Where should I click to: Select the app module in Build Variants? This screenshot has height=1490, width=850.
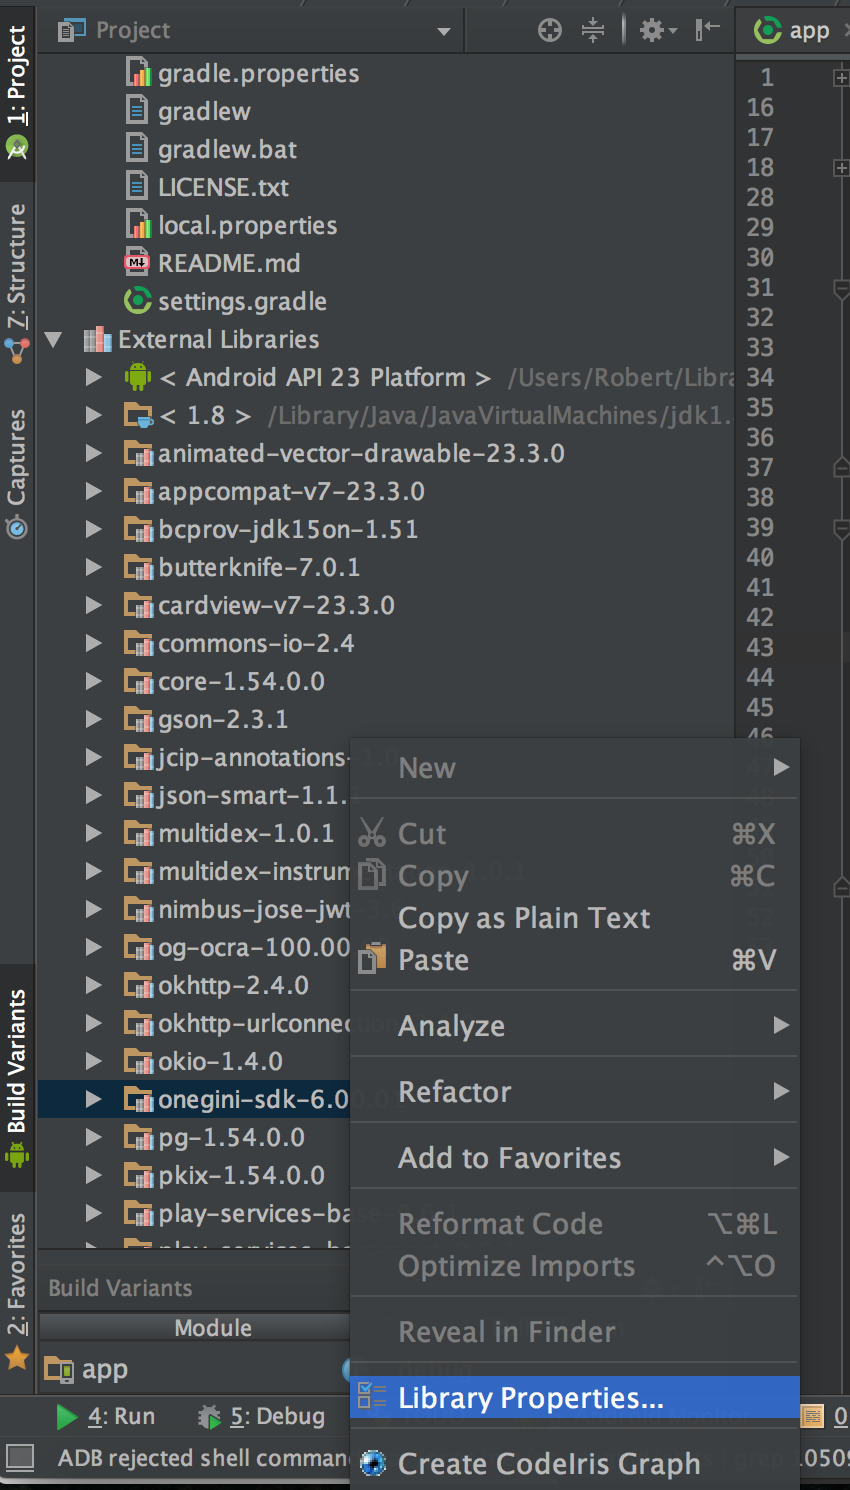(x=103, y=1369)
